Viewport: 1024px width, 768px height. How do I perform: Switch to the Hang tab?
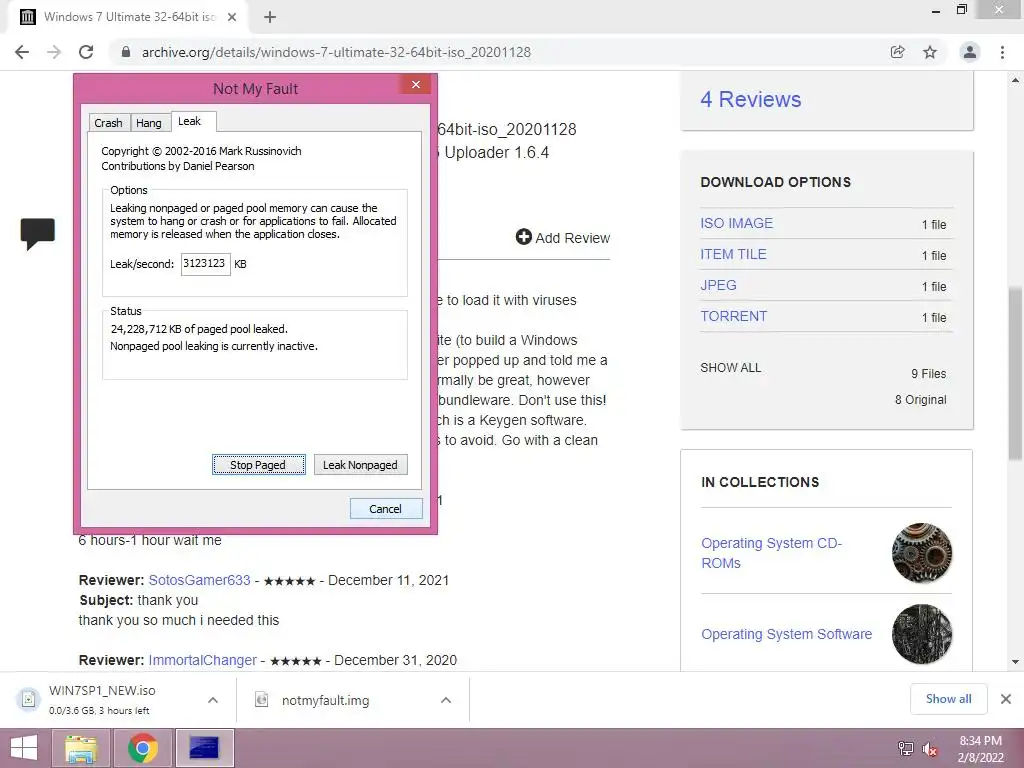coord(149,123)
